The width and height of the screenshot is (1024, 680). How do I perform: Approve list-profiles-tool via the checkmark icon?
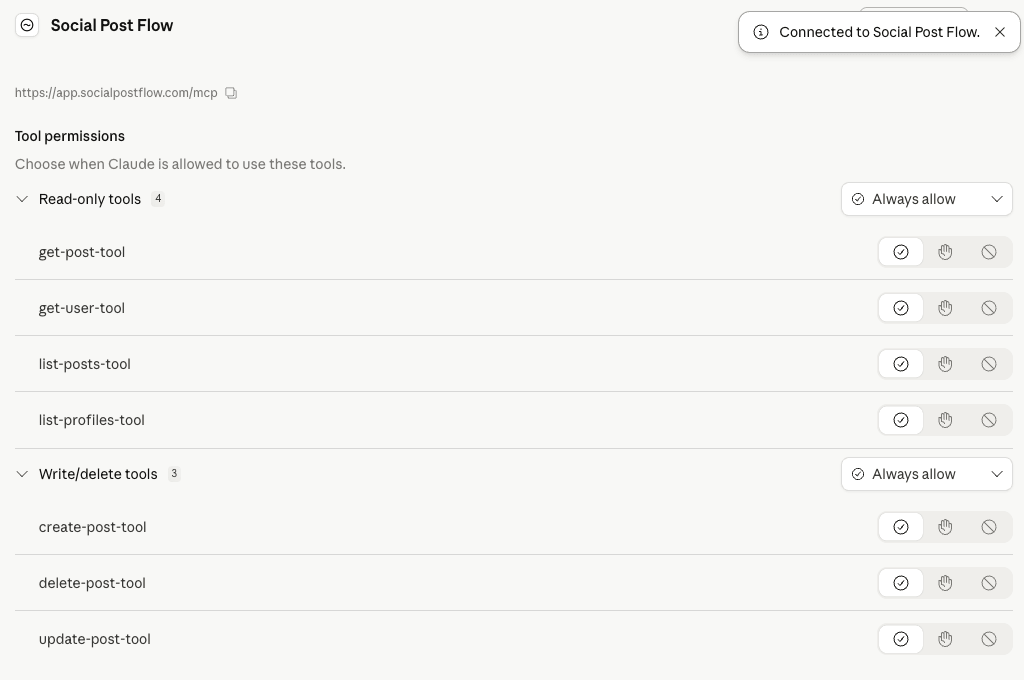pyautogui.click(x=901, y=420)
